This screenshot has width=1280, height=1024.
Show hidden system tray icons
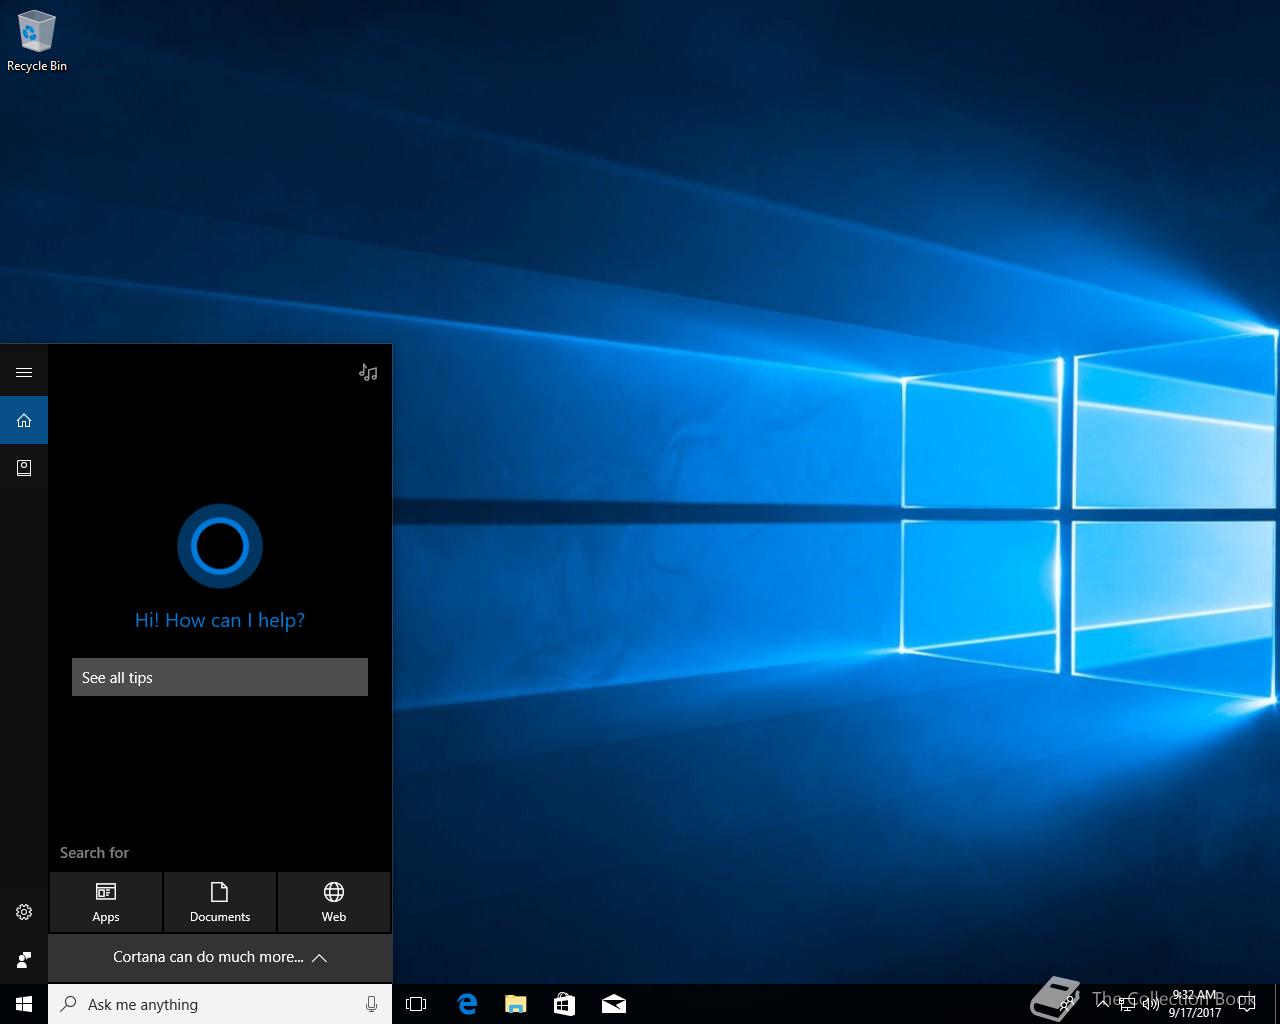tap(1102, 1004)
